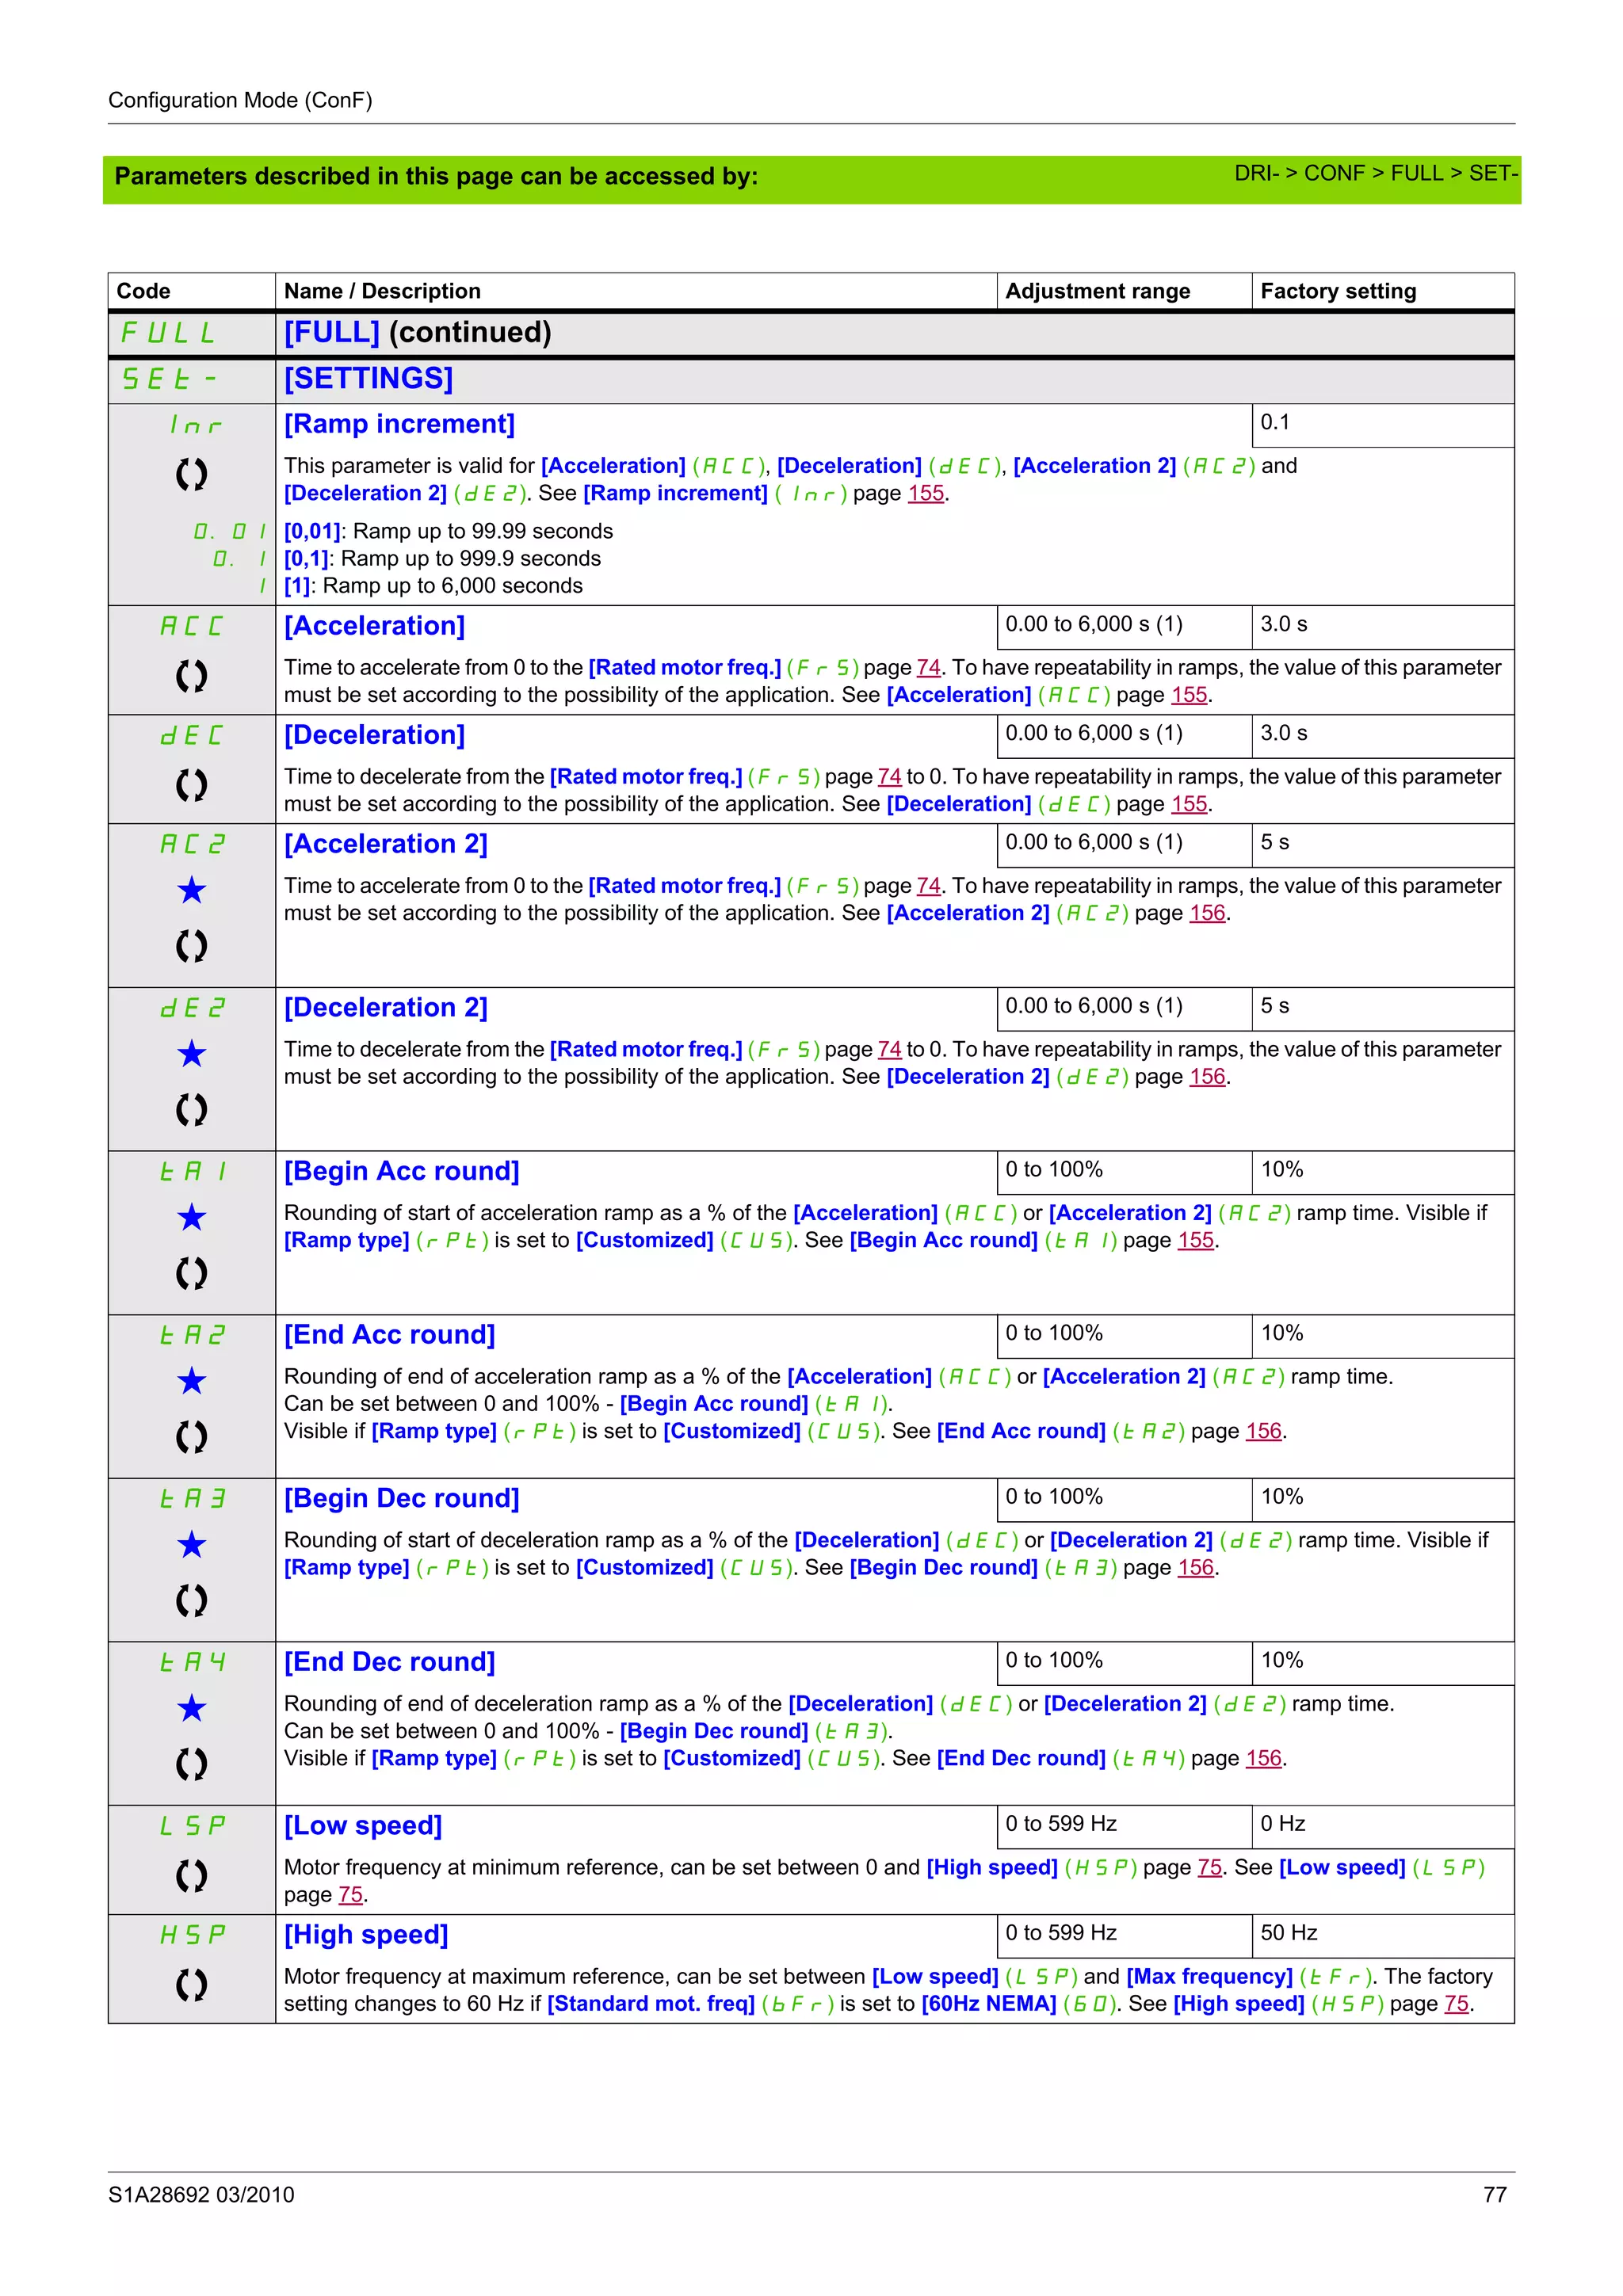
Task: Open page 155 link in Ramp increment description
Action: 925,494
